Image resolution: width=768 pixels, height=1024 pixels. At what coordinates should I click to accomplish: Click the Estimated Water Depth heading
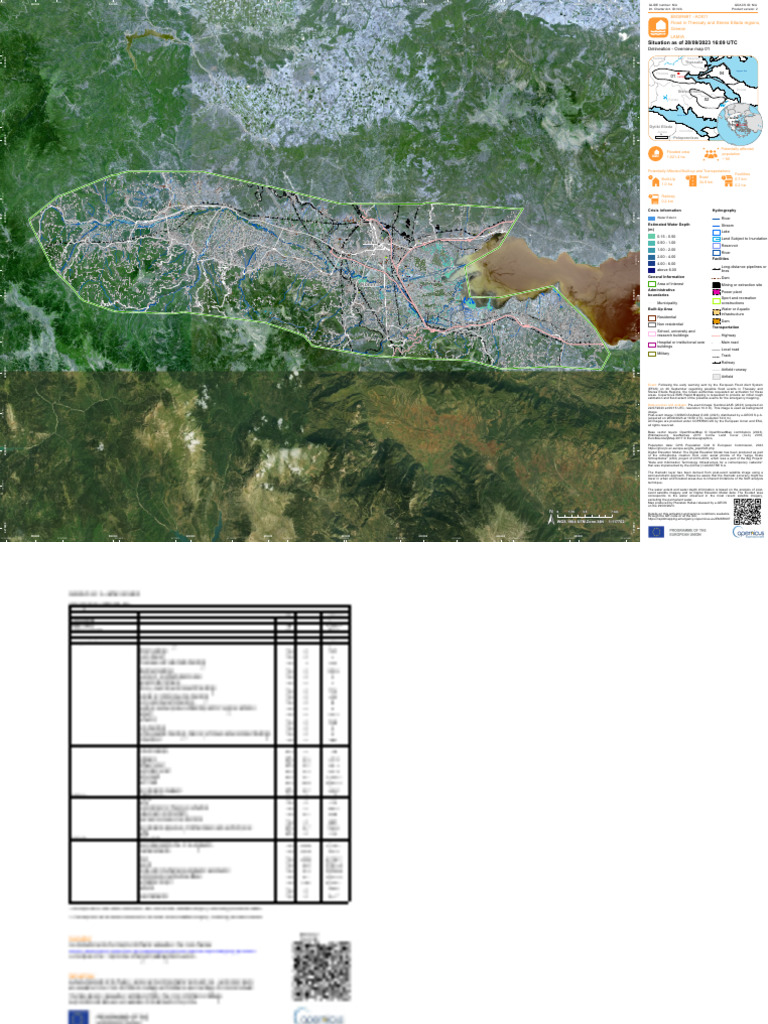669,225
